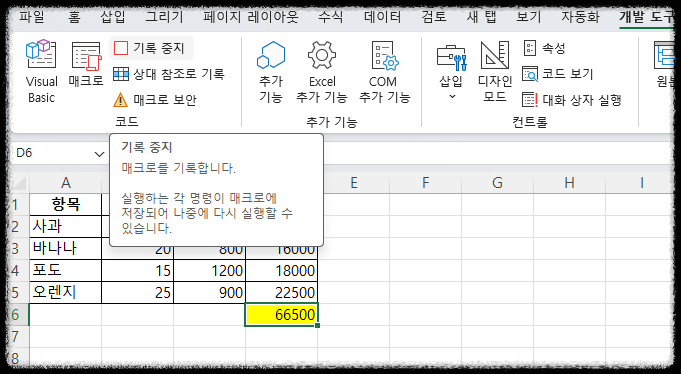Open the 수식 tab

click(331, 17)
